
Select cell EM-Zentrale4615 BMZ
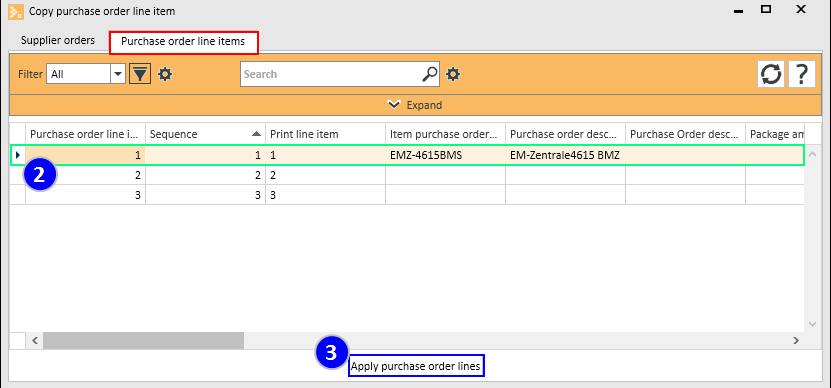(565, 155)
